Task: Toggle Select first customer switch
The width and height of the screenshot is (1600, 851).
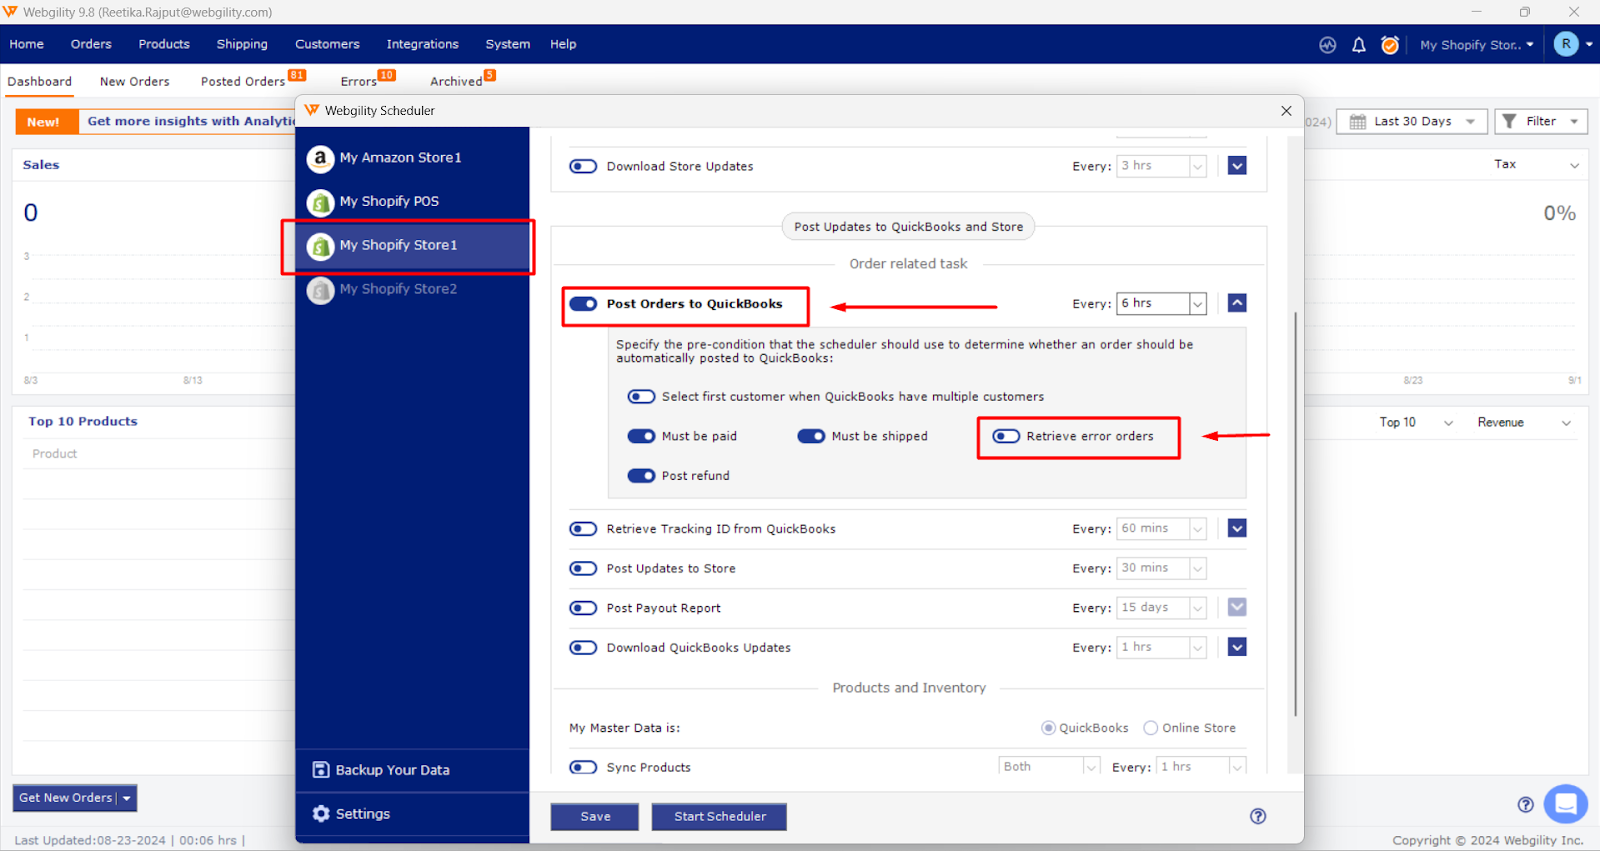Action: (x=641, y=397)
